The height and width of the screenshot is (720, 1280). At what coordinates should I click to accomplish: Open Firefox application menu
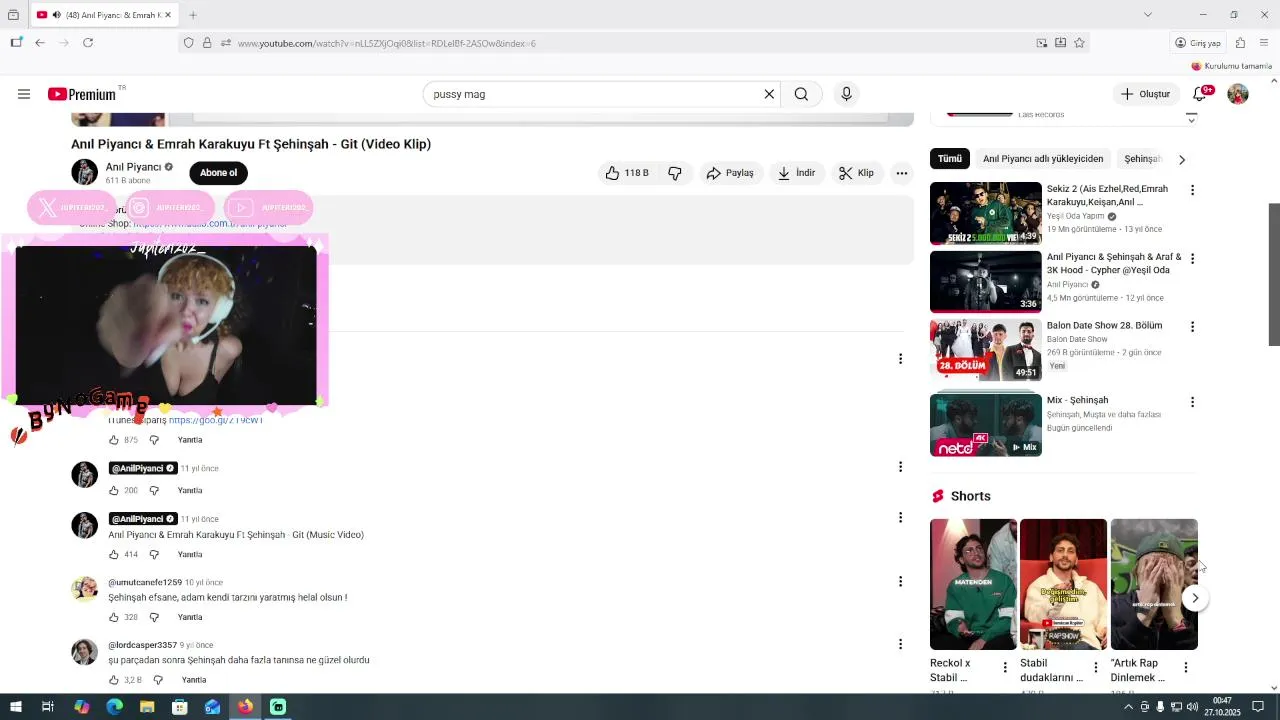(1264, 43)
